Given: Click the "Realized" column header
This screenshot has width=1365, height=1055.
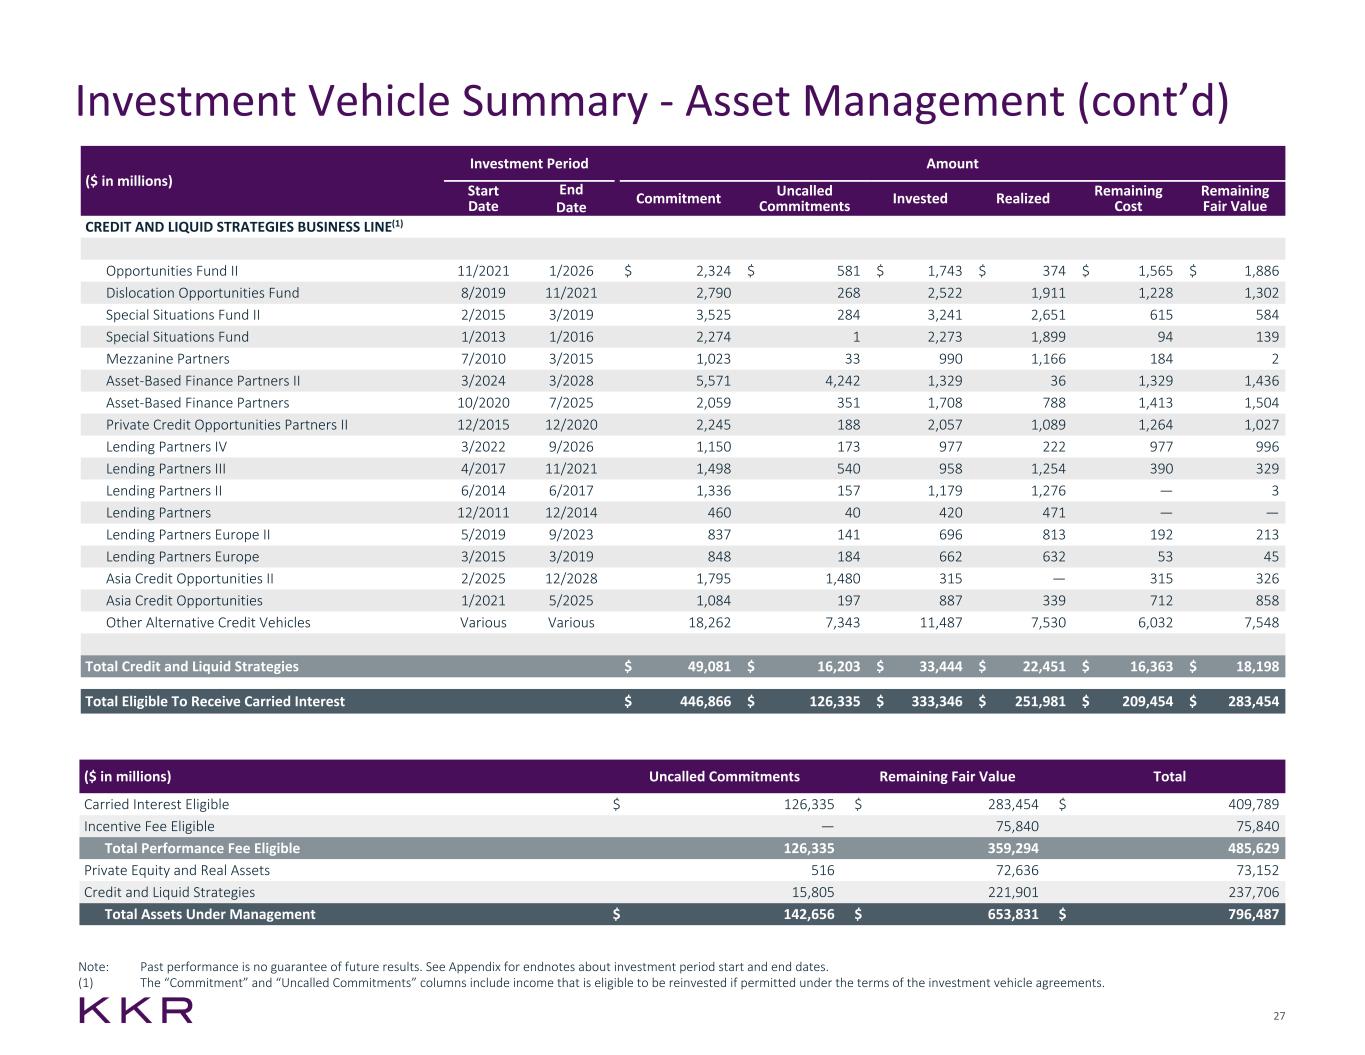Looking at the screenshot, I should pyautogui.click(x=1023, y=198).
